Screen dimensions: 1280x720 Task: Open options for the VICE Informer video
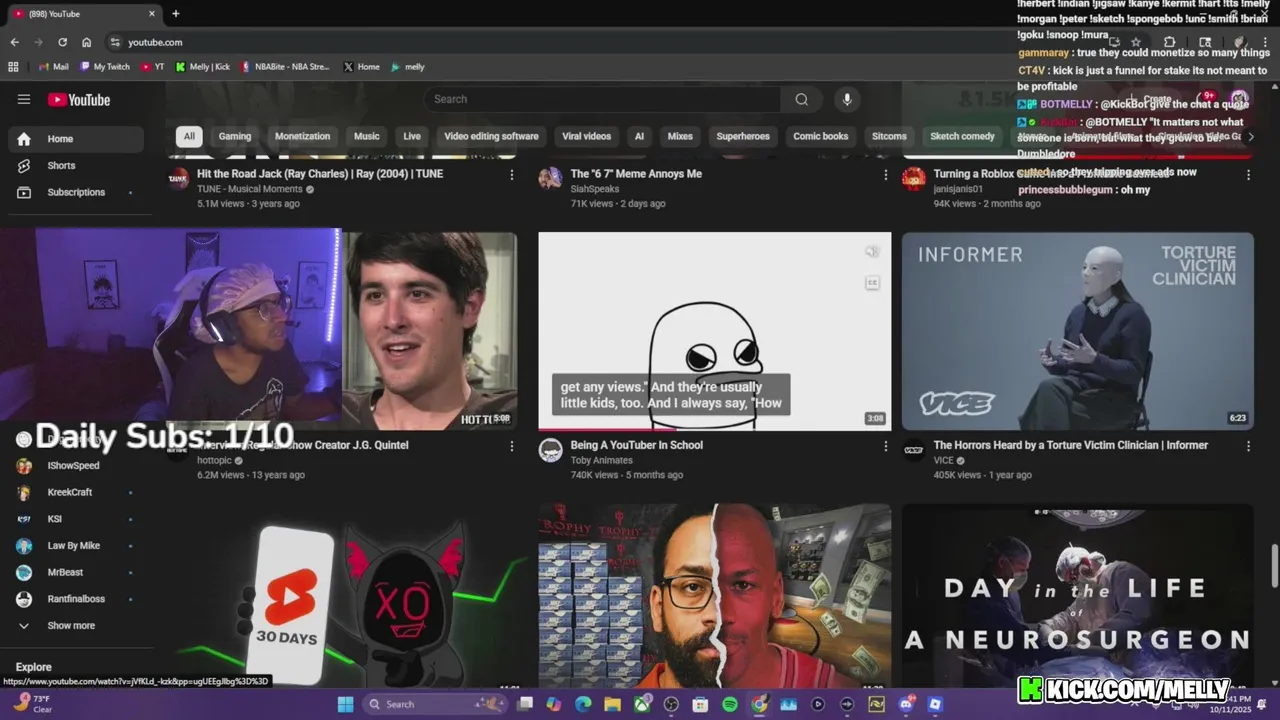tap(1248, 446)
